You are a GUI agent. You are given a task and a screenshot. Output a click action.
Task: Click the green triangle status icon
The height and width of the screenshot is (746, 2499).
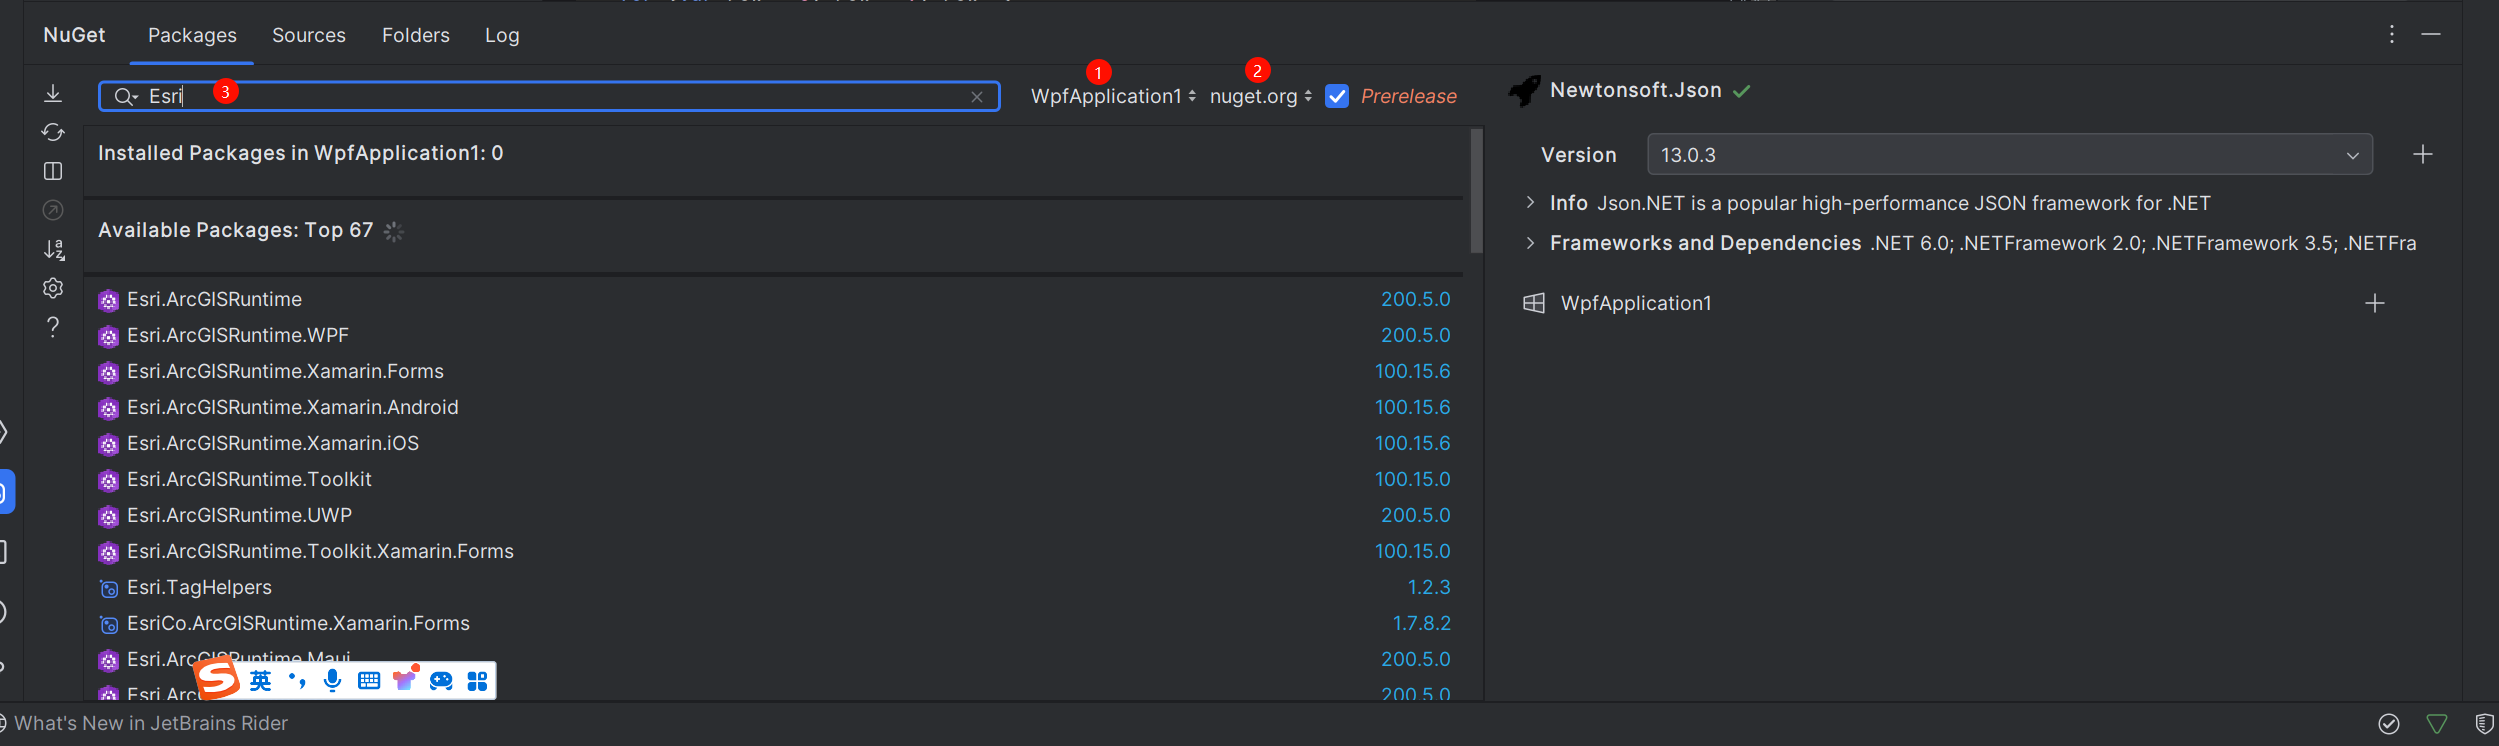coord(2437,723)
